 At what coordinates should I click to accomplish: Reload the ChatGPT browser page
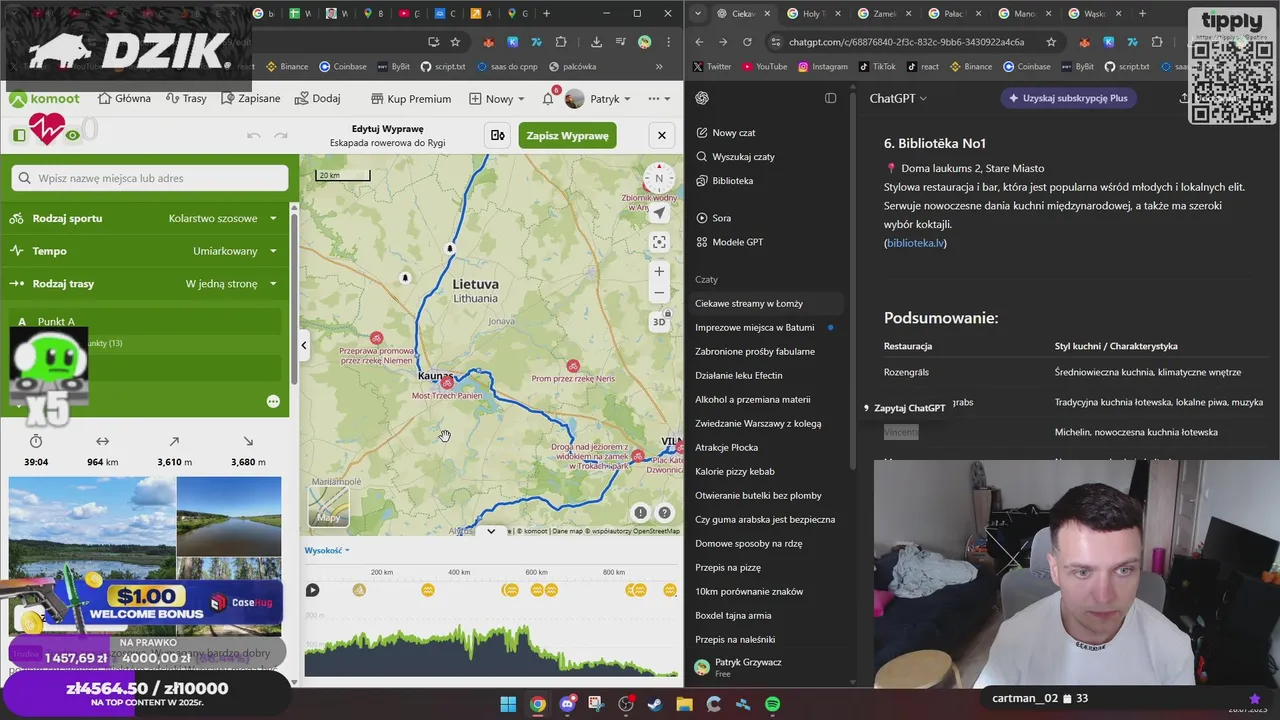pos(747,42)
